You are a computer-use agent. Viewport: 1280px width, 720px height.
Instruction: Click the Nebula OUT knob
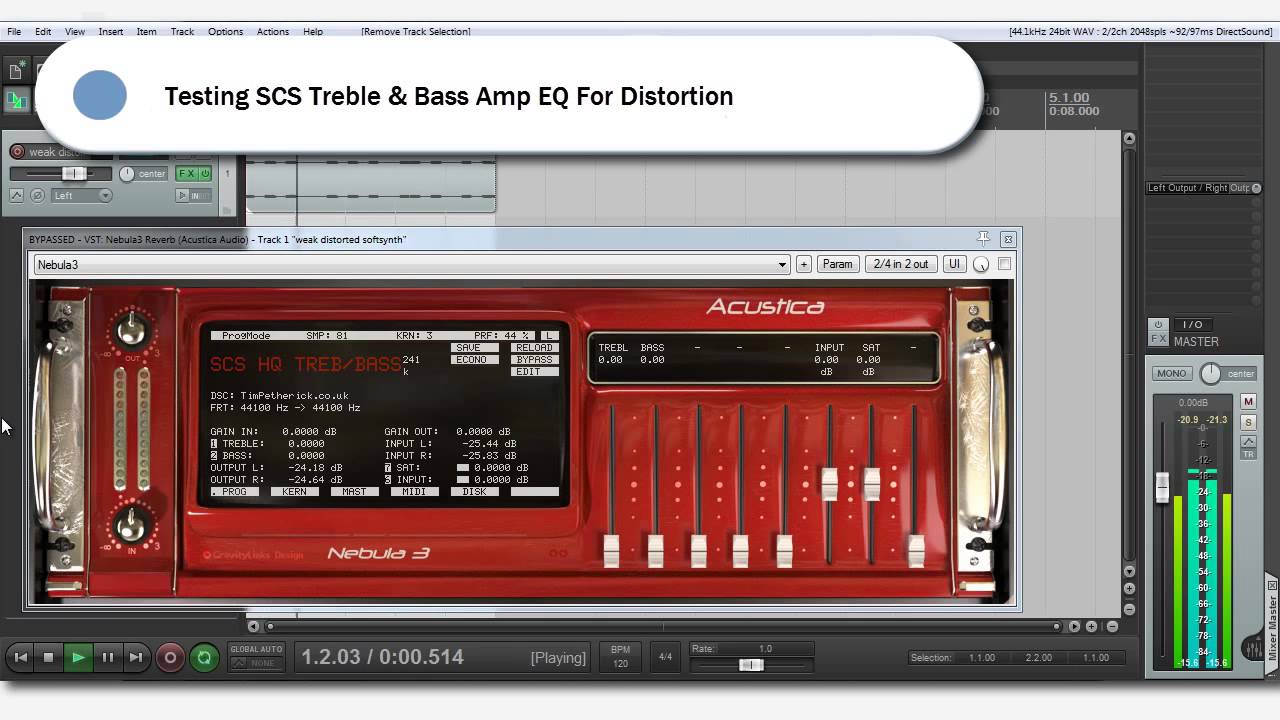tap(131, 329)
